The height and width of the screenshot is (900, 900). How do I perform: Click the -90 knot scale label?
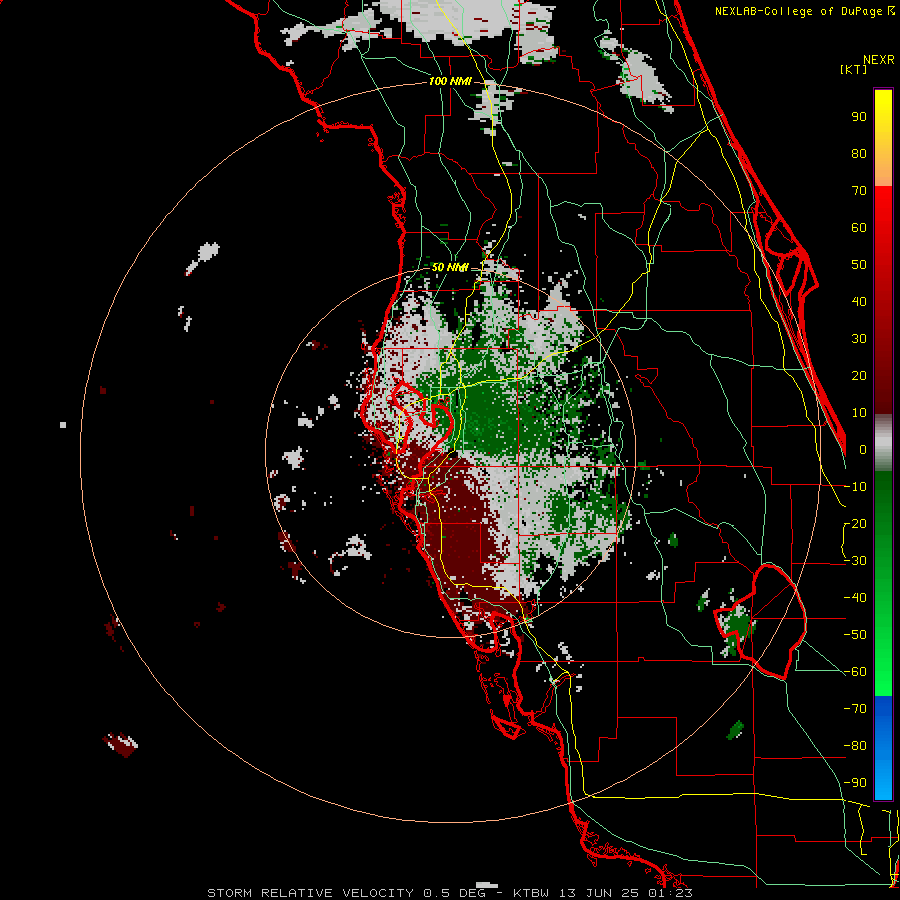click(855, 783)
